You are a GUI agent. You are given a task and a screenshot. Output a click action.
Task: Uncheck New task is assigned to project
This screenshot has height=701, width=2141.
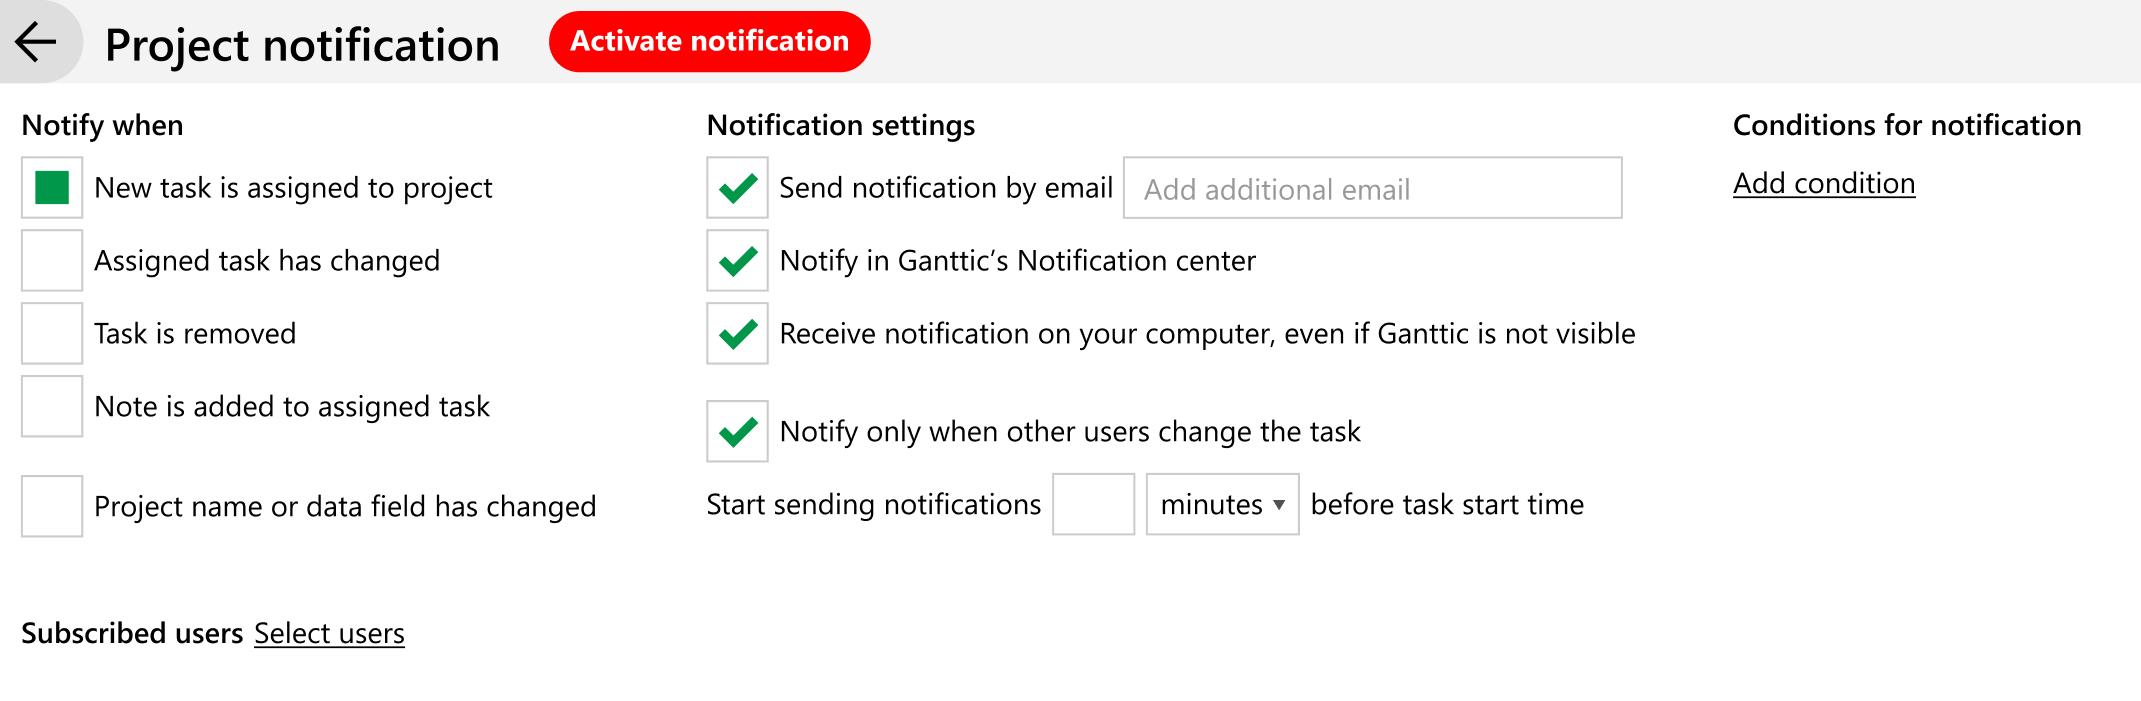[x=51, y=187]
